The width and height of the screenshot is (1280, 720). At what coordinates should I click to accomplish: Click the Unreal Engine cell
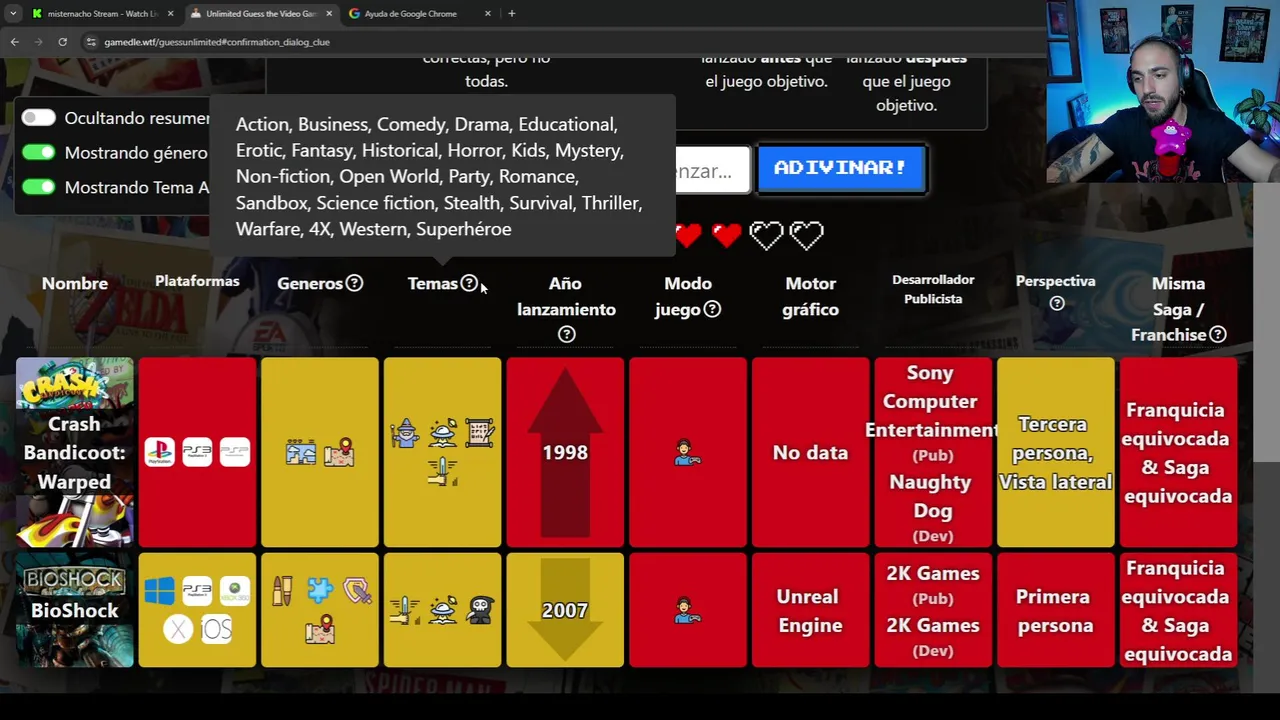click(x=810, y=610)
